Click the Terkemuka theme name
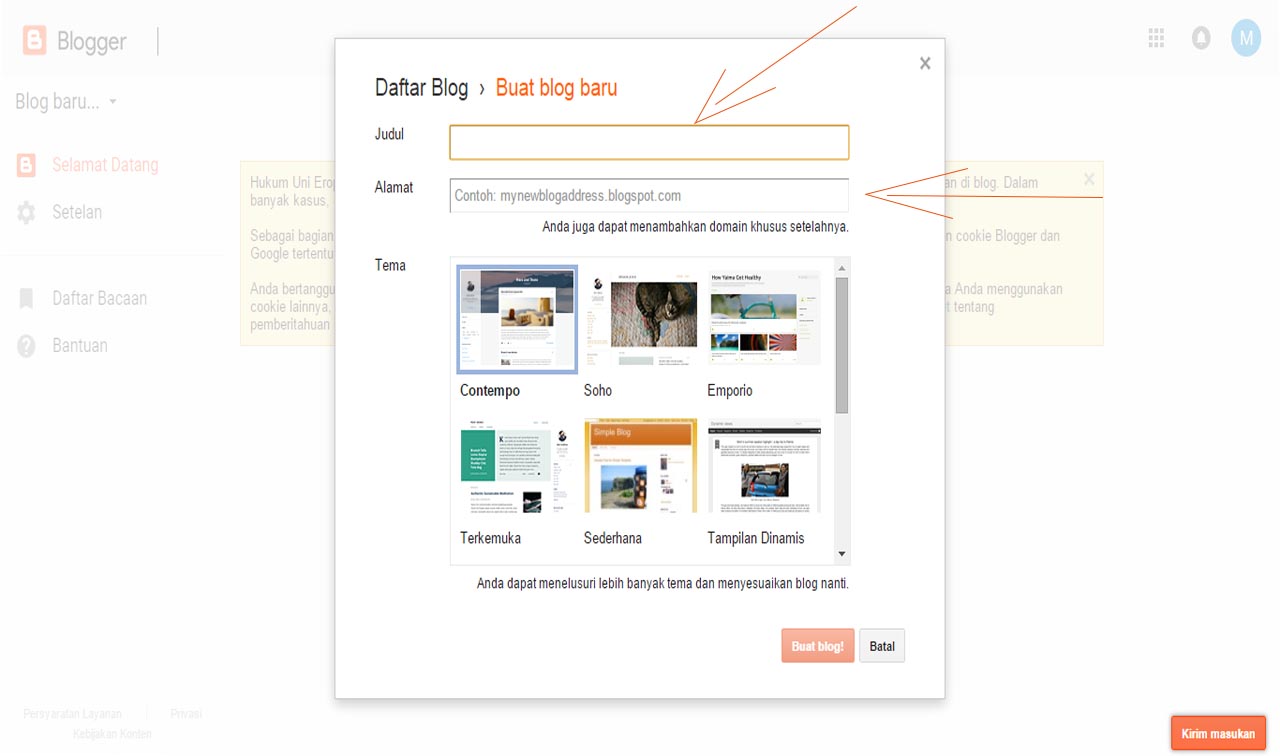 (490, 539)
